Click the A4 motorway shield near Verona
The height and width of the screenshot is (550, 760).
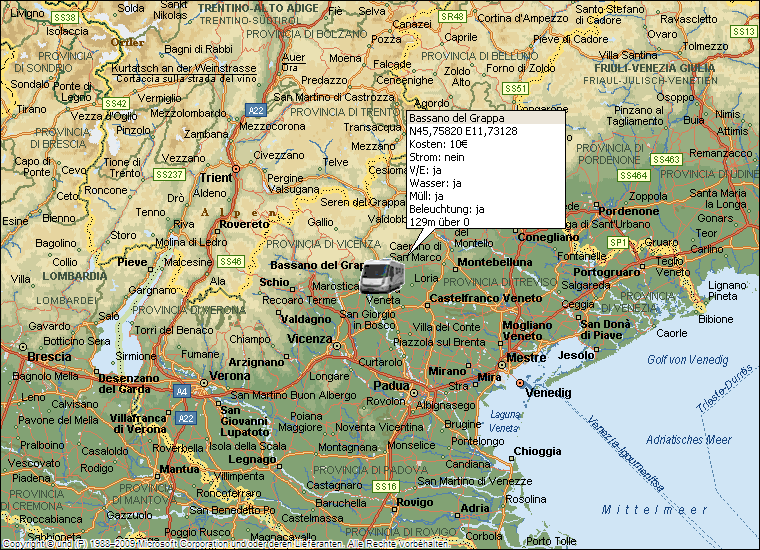click(x=181, y=391)
